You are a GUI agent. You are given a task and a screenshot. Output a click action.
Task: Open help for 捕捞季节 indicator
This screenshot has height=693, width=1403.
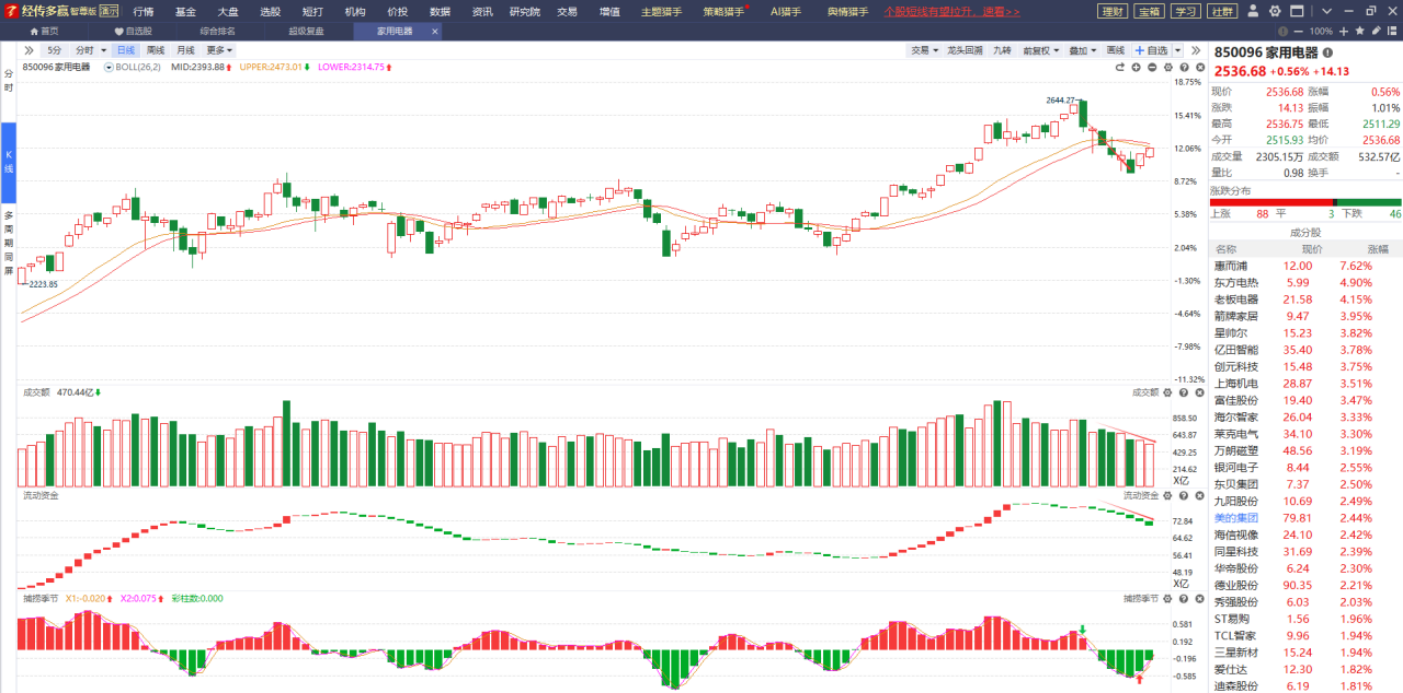tap(1183, 598)
